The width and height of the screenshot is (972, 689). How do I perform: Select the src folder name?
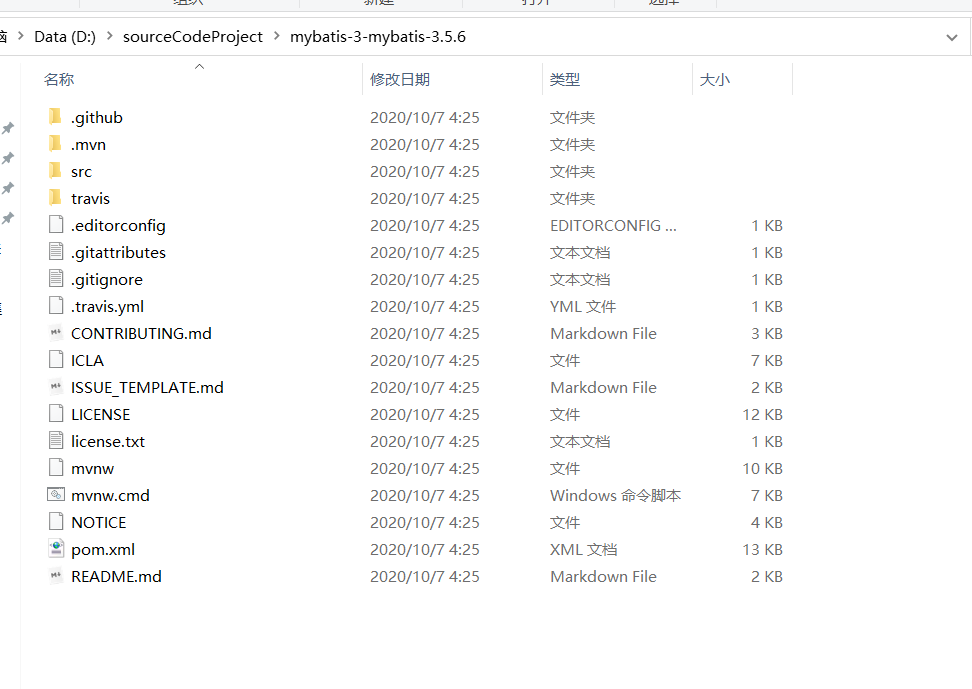click(x=81, y=172)
